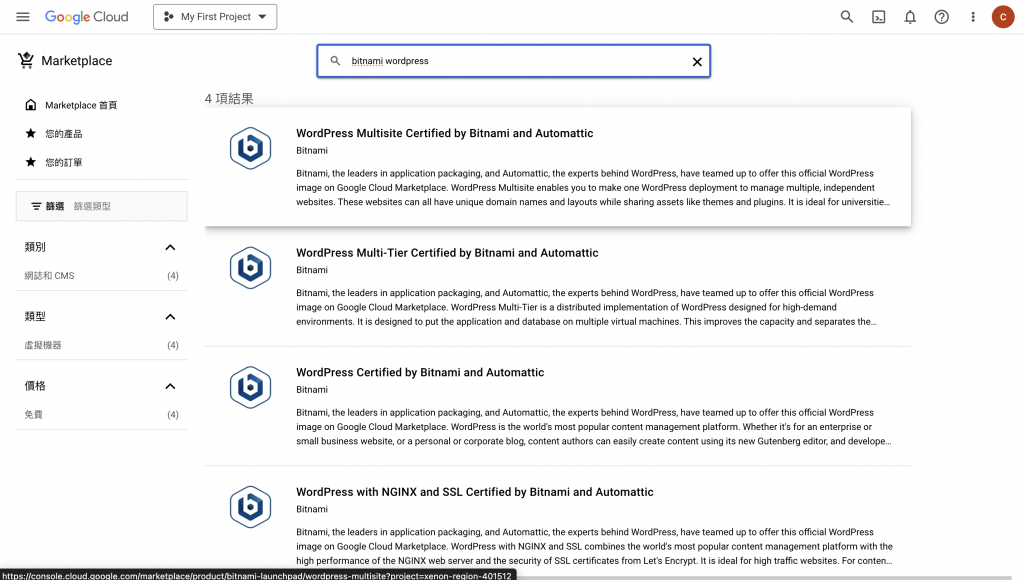Click the Marketplace cart icon
Viewport: 1024px width, 580px height.
point(26,60)
